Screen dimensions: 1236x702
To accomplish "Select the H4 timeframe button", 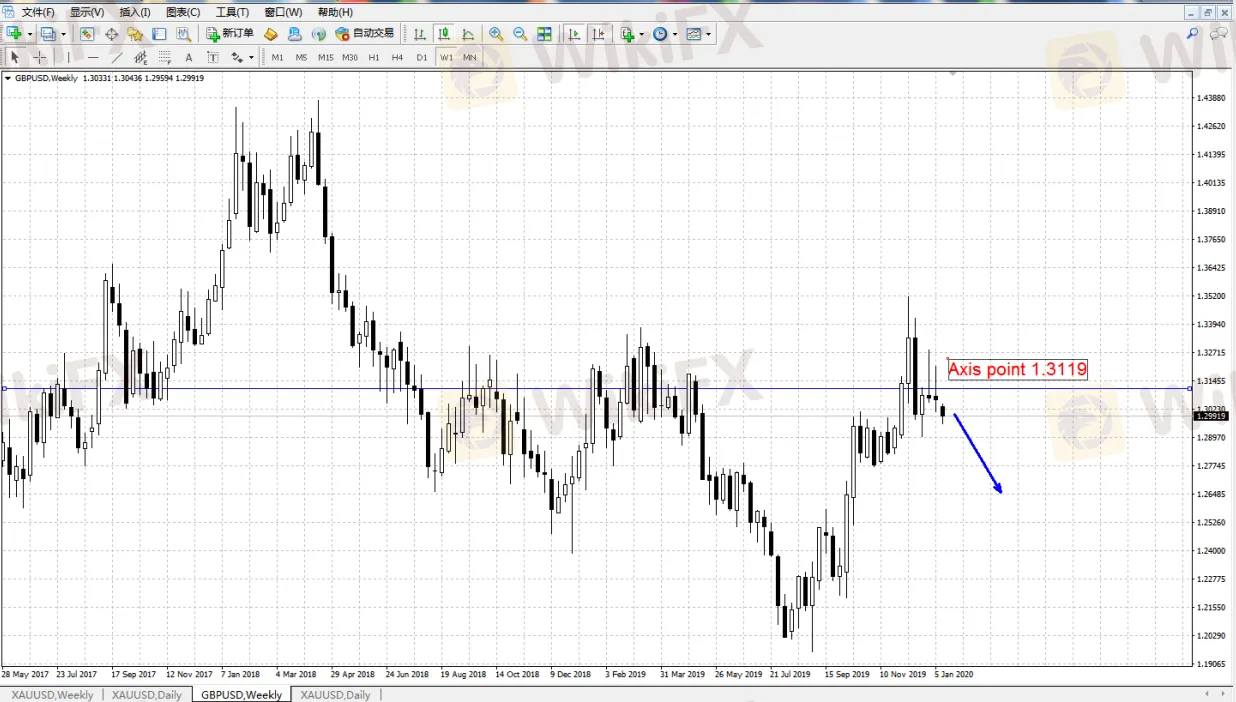I will [x=397, y=58].
